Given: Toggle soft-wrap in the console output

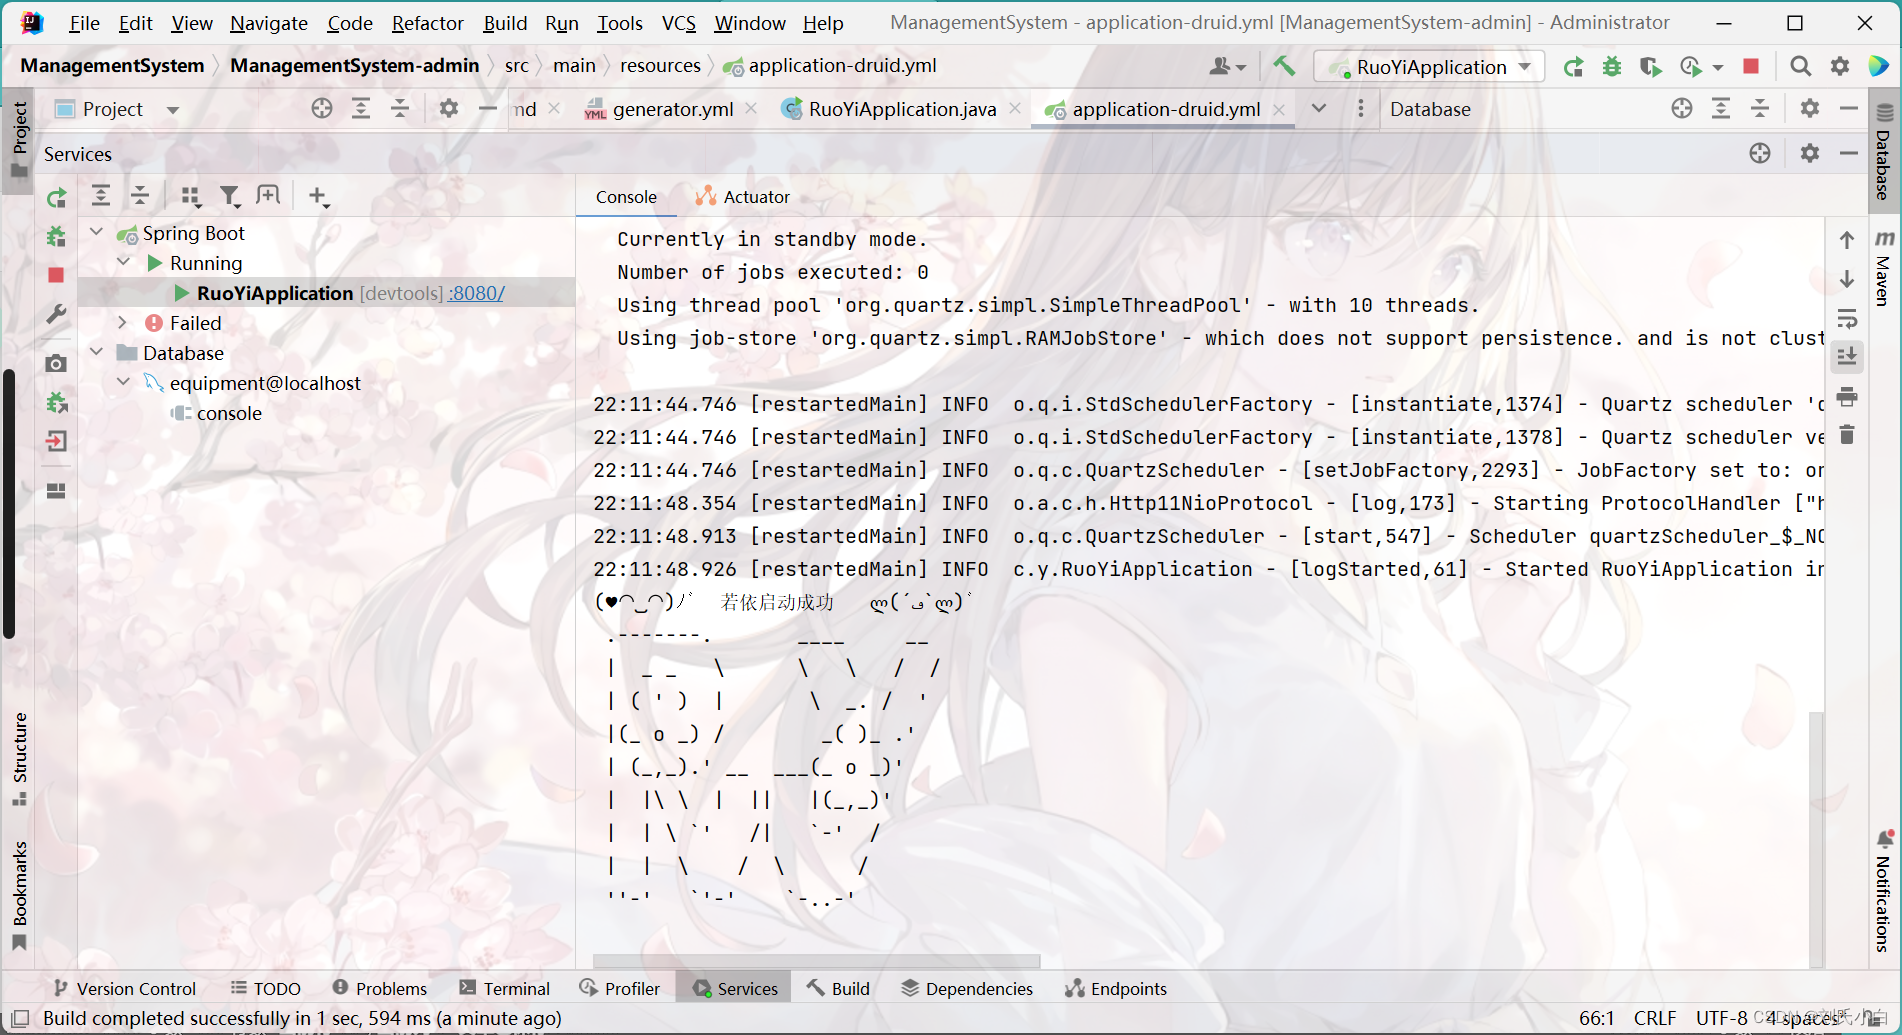Looking at the screenshot, I should 1847,319.
